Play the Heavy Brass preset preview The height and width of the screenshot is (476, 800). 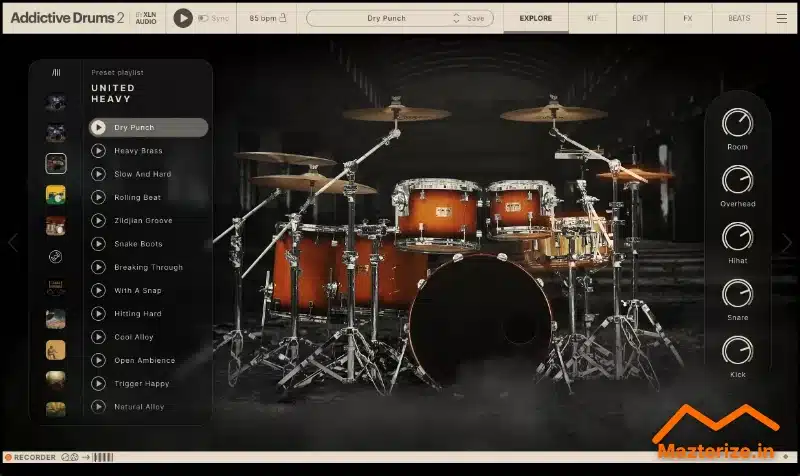click(x=98, y=151)
